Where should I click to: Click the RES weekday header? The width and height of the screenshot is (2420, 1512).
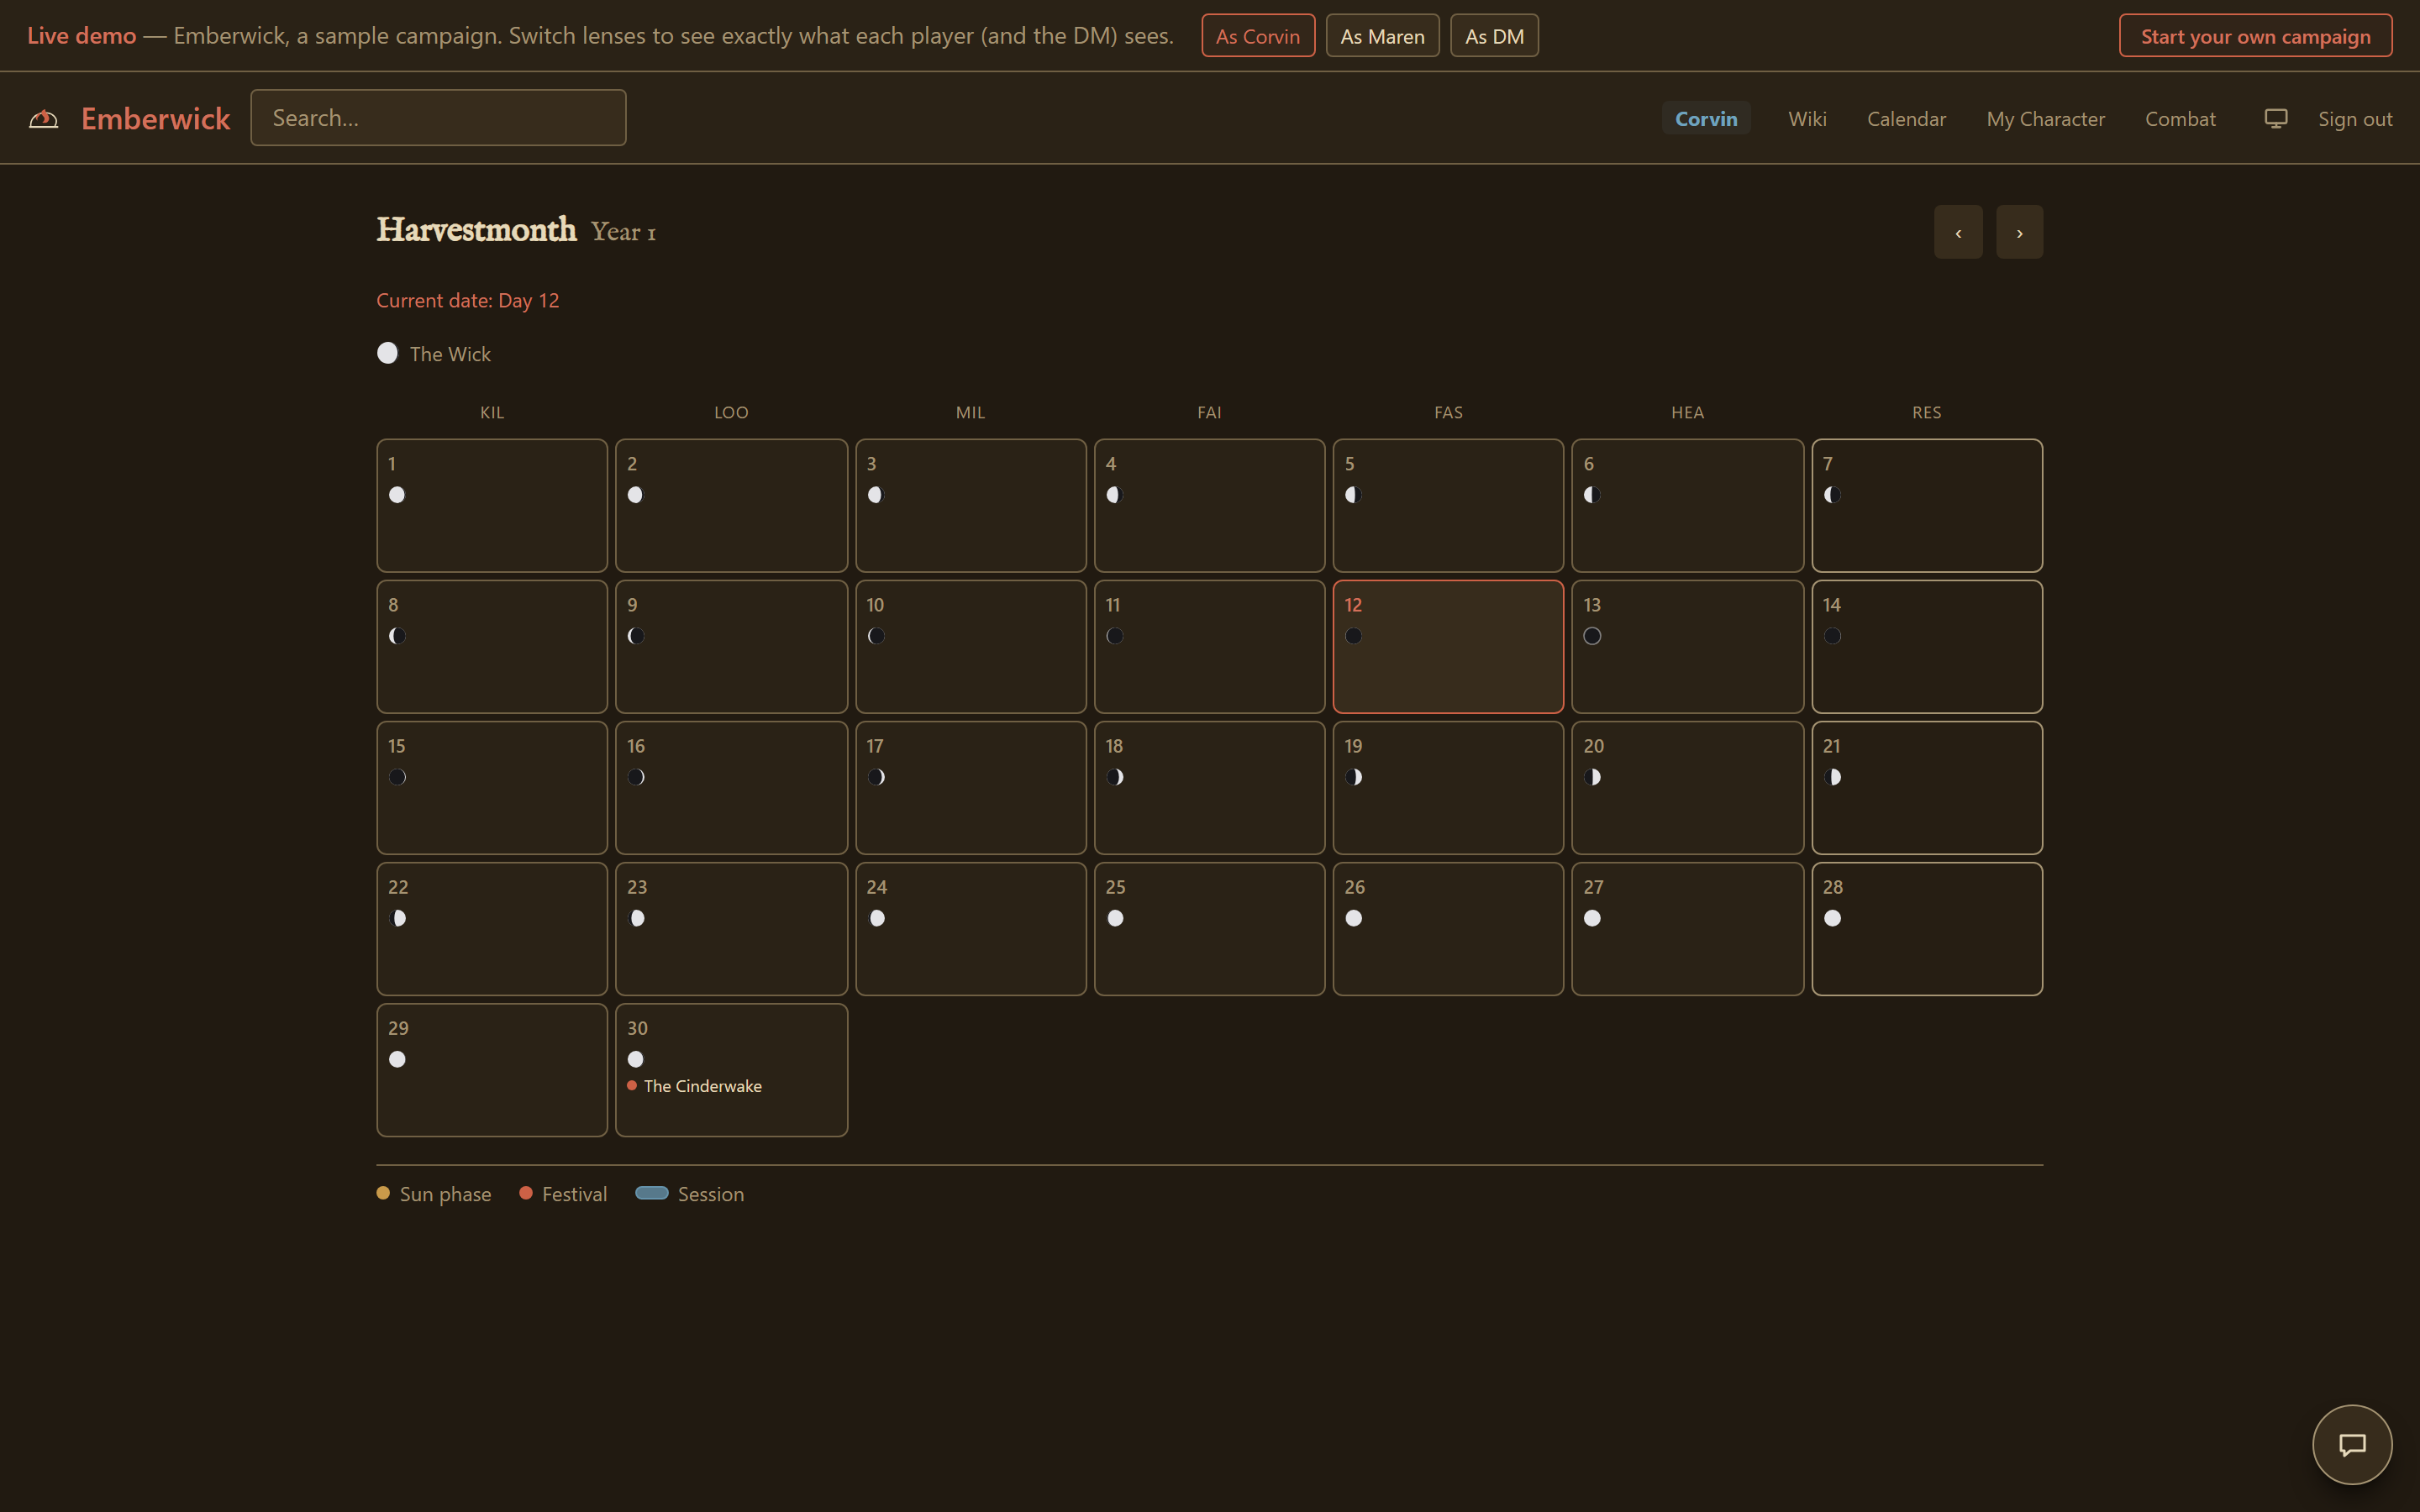point(1926,412)
